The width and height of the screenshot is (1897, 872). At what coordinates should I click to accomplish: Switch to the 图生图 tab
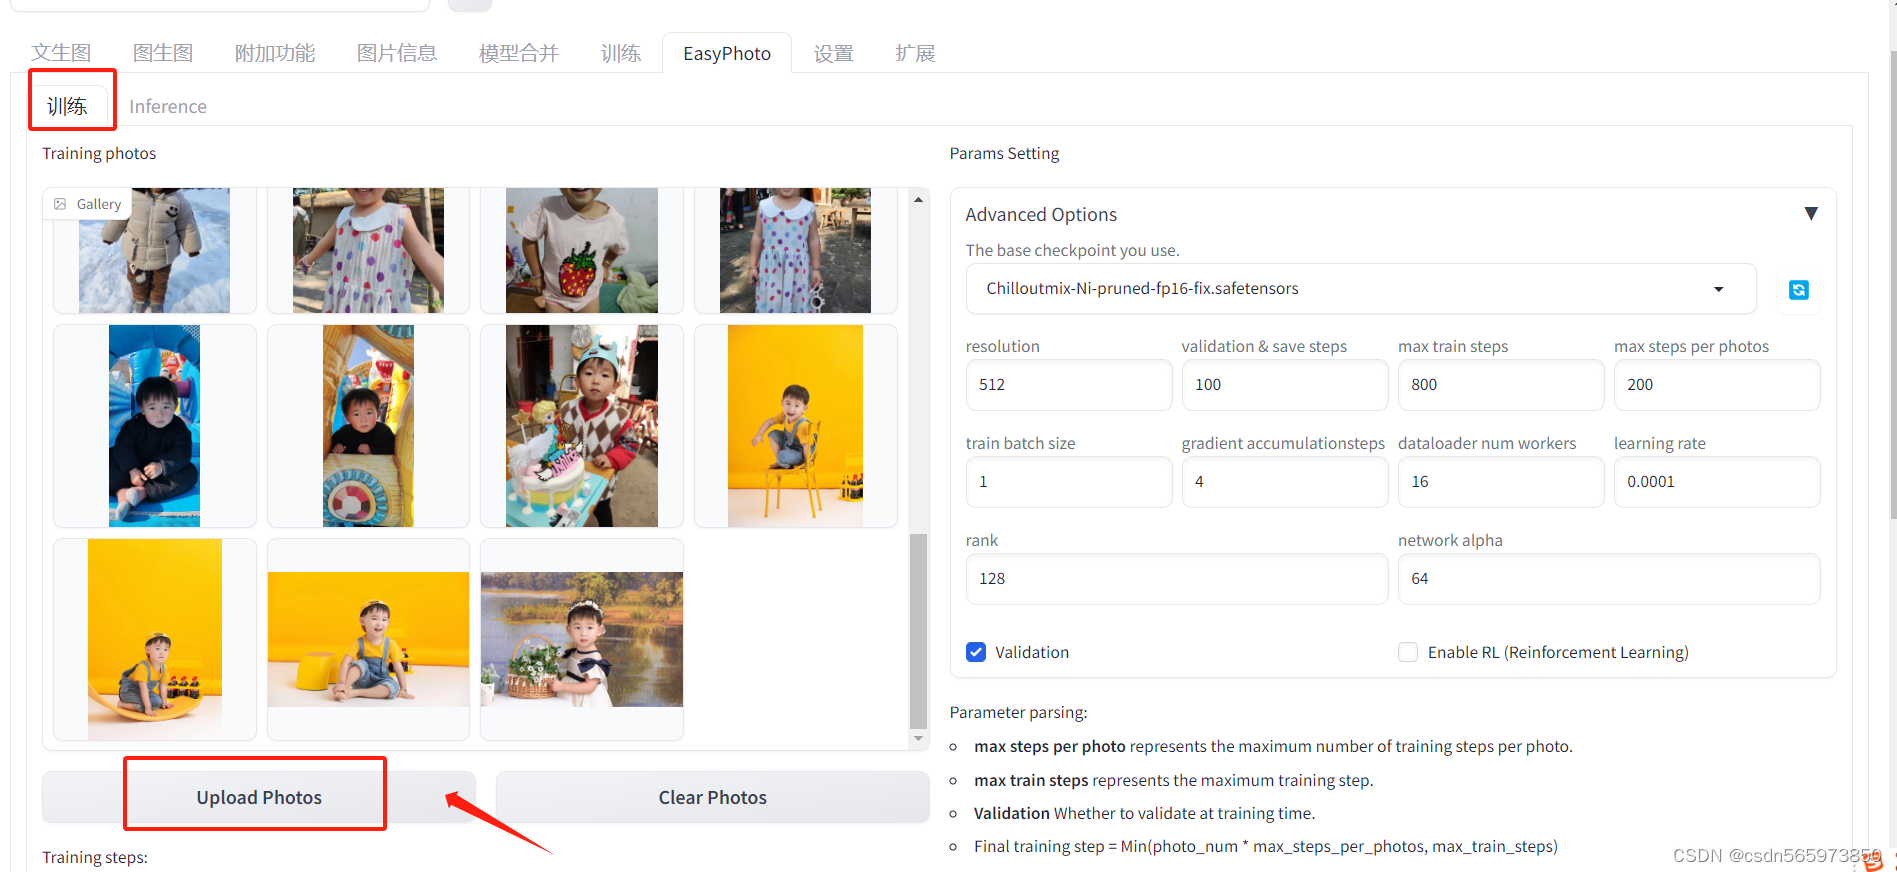[163, 53]
